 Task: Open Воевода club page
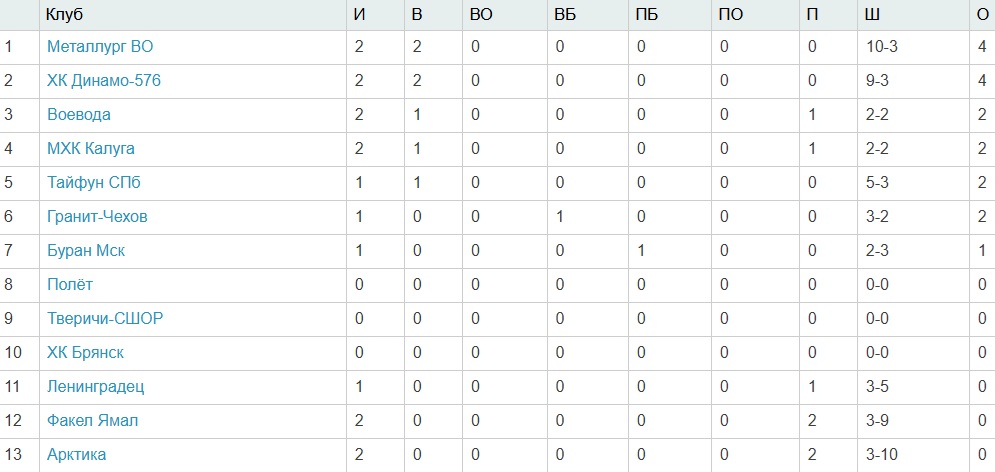click(x=79, y=114)
